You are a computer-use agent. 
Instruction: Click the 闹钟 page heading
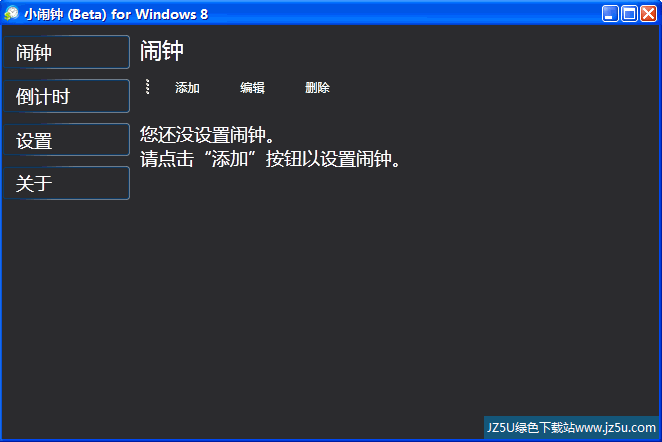coord(162,51)
